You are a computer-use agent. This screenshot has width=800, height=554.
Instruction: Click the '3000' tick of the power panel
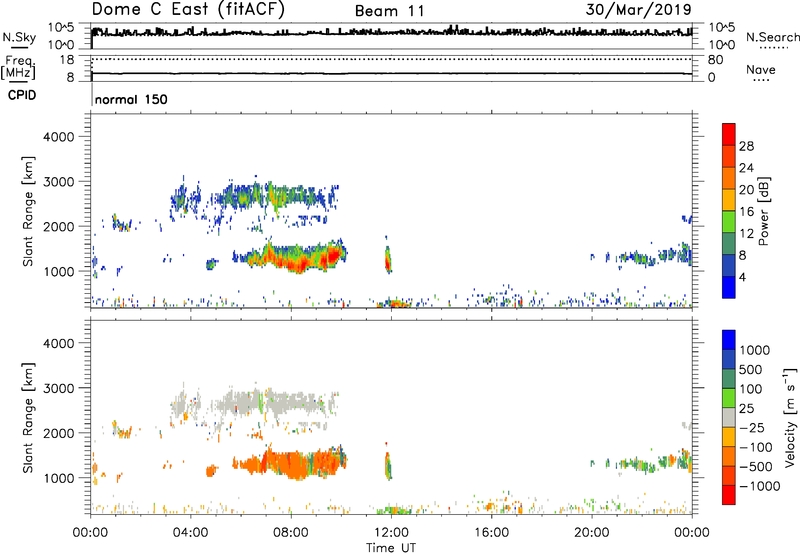point(59,182)
